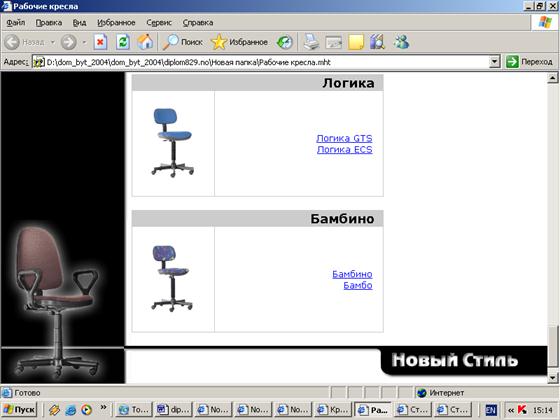Click the Stop loading red X icon
The width and height of the screenshot is (560, 420).
(x=100, y=42)
